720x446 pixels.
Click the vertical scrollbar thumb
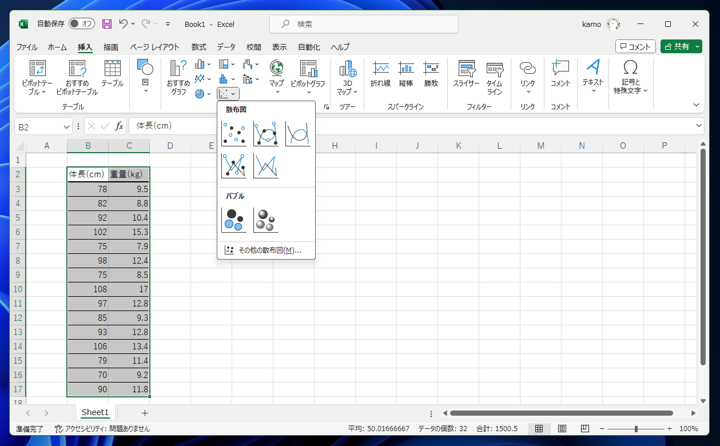click(x=703, y=257)
